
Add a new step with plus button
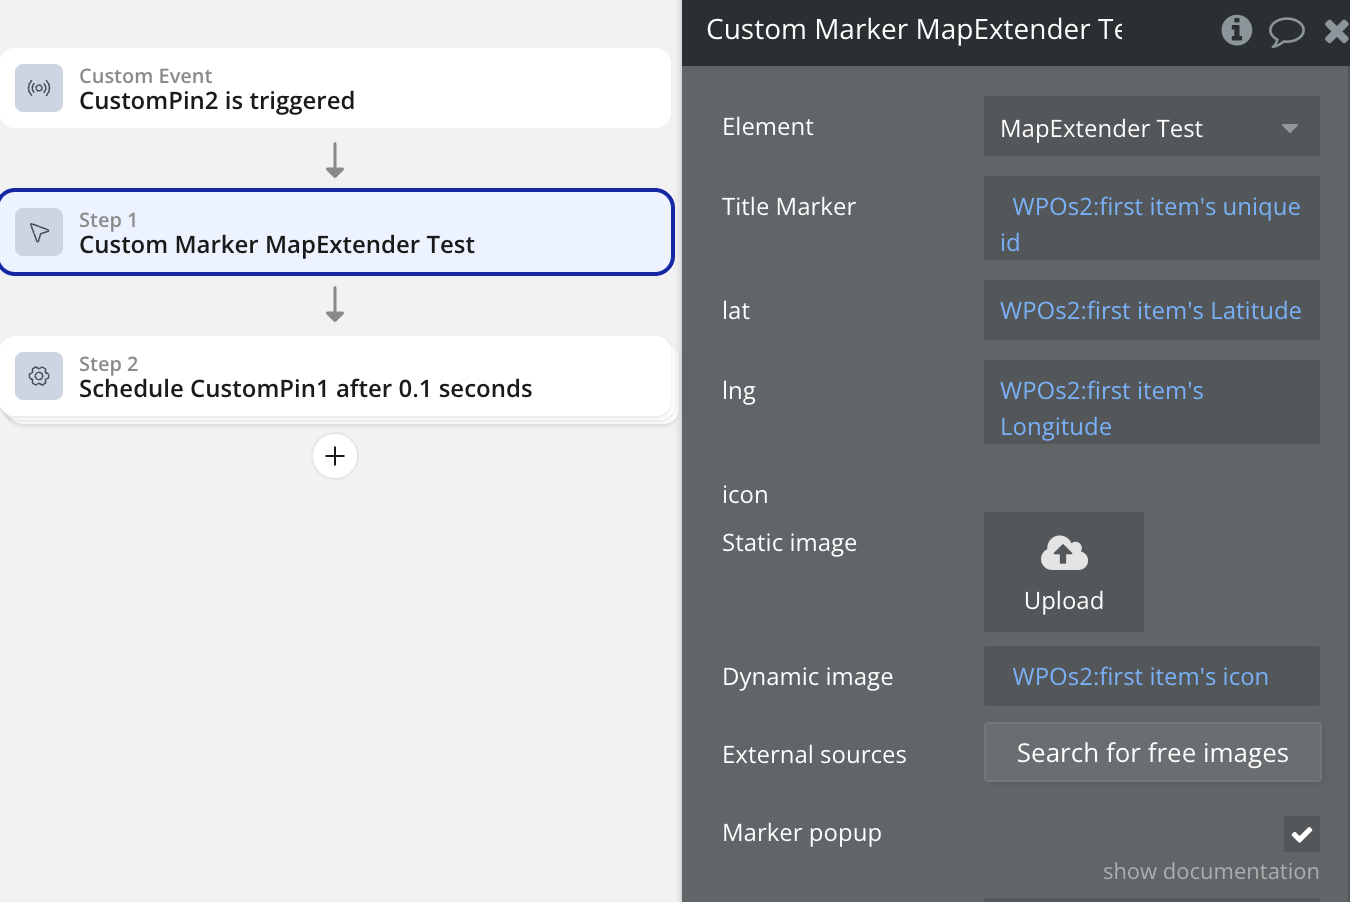coord(335,456)
